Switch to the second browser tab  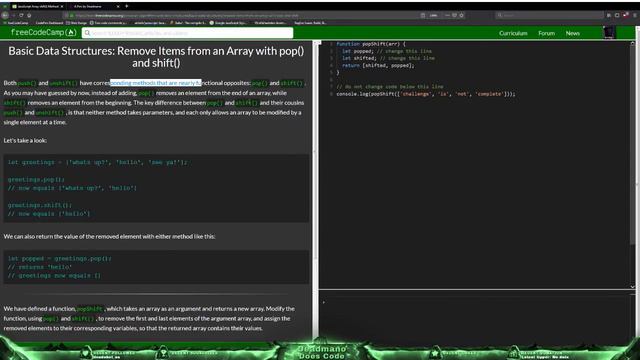[94, 7]
